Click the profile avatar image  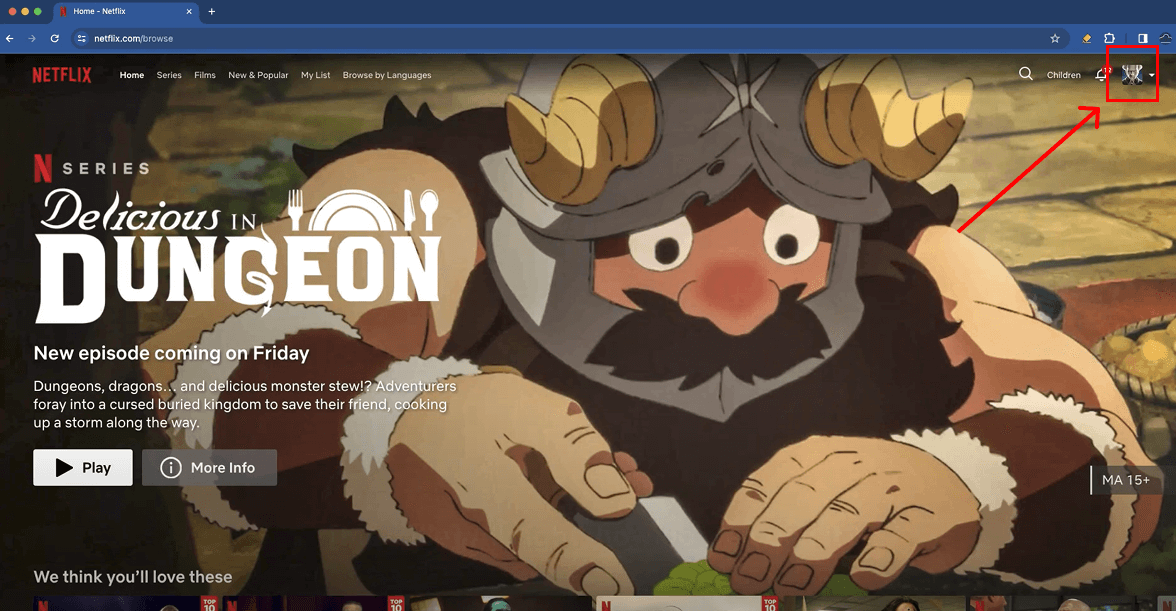1132,74
